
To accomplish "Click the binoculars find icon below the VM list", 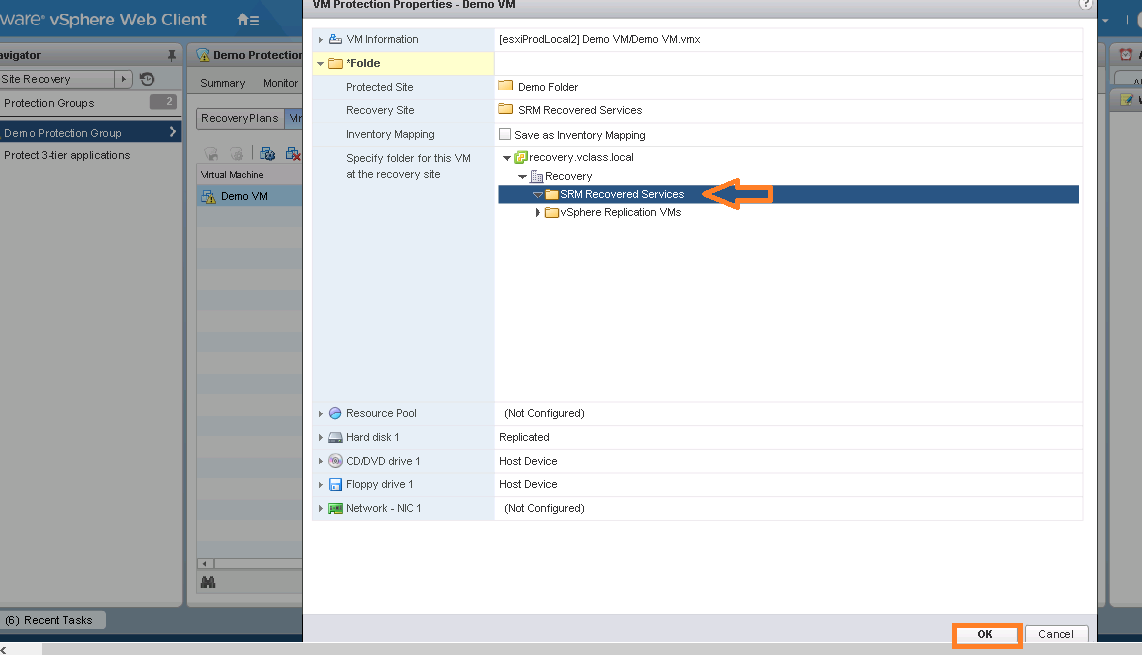I will click(208, 582).
